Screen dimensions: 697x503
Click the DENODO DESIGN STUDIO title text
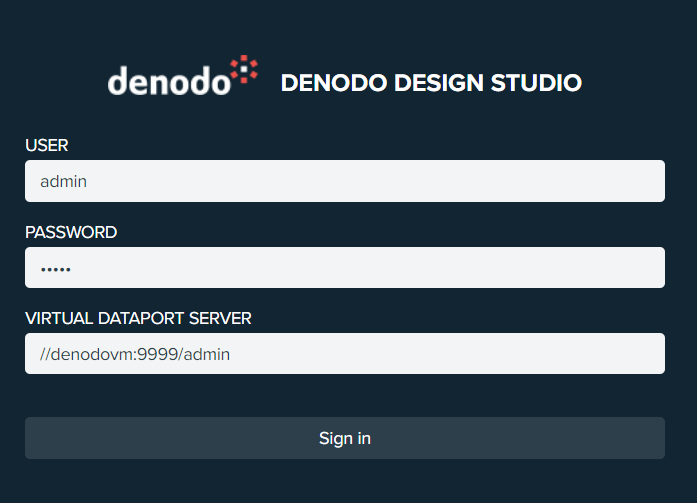tap(431, 83)
